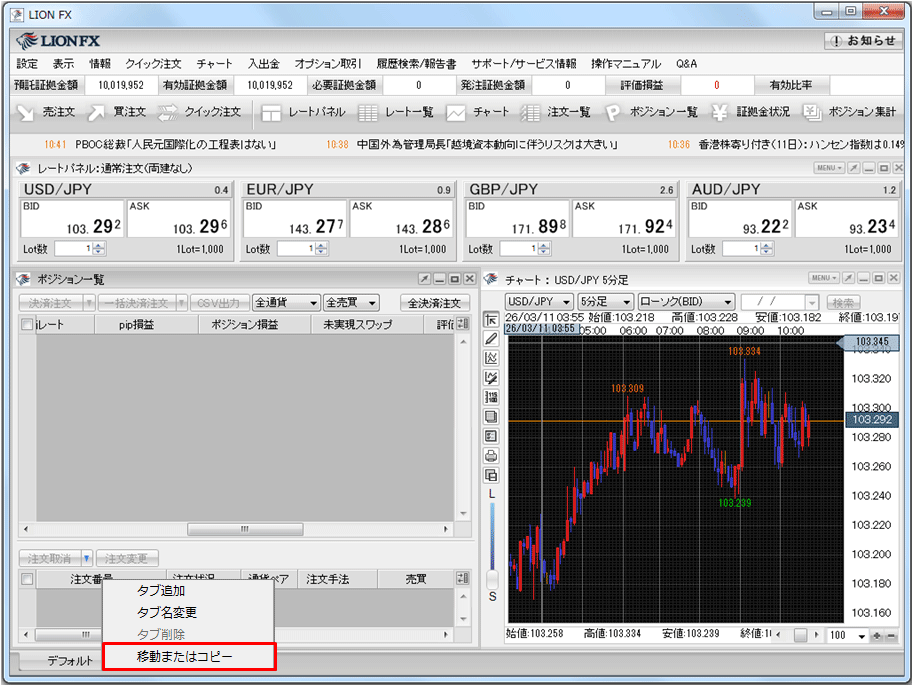Open the 入出金 menu
Viewport: 913px width, 686px height.
pos(264,63)
